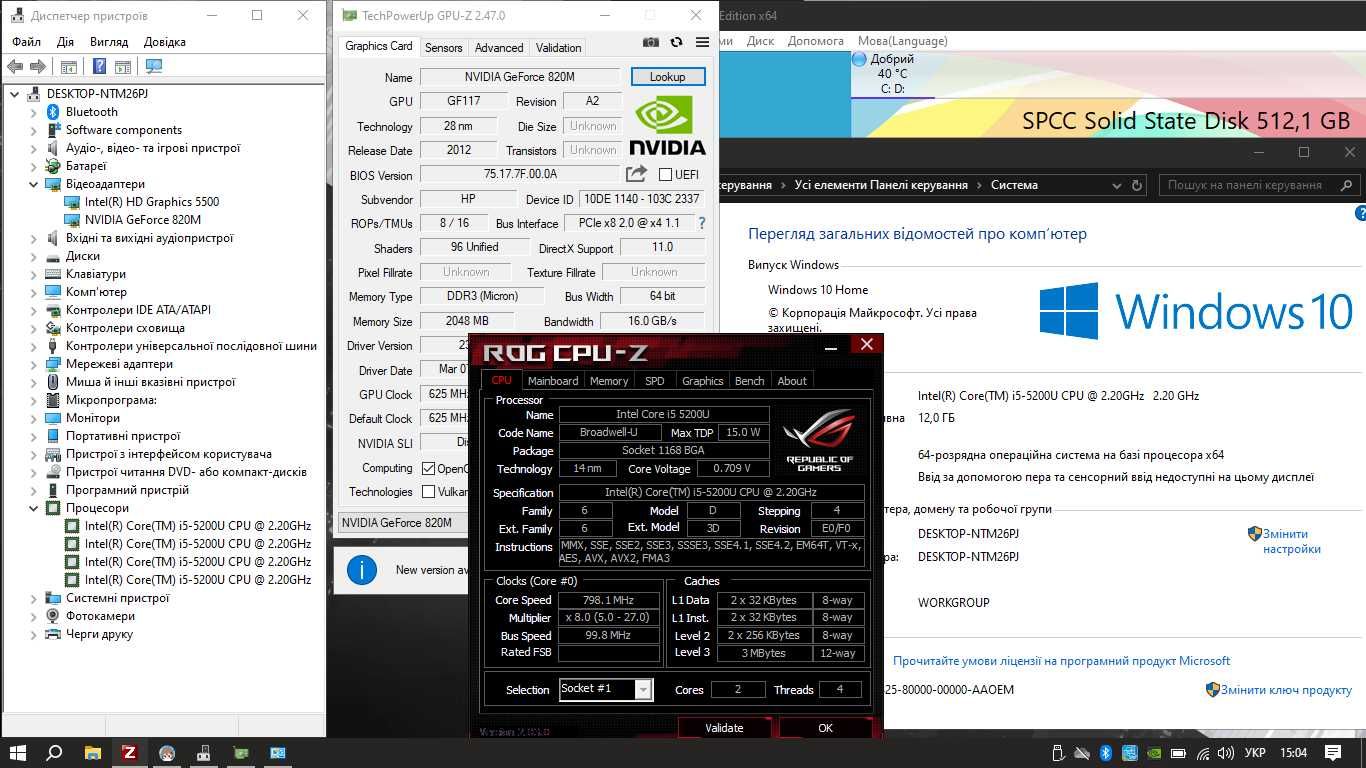Switch to the Validation tab in GPU-Z
Image resolution: width=1366 pixels, height=768 pixels.
pos(558,47)
